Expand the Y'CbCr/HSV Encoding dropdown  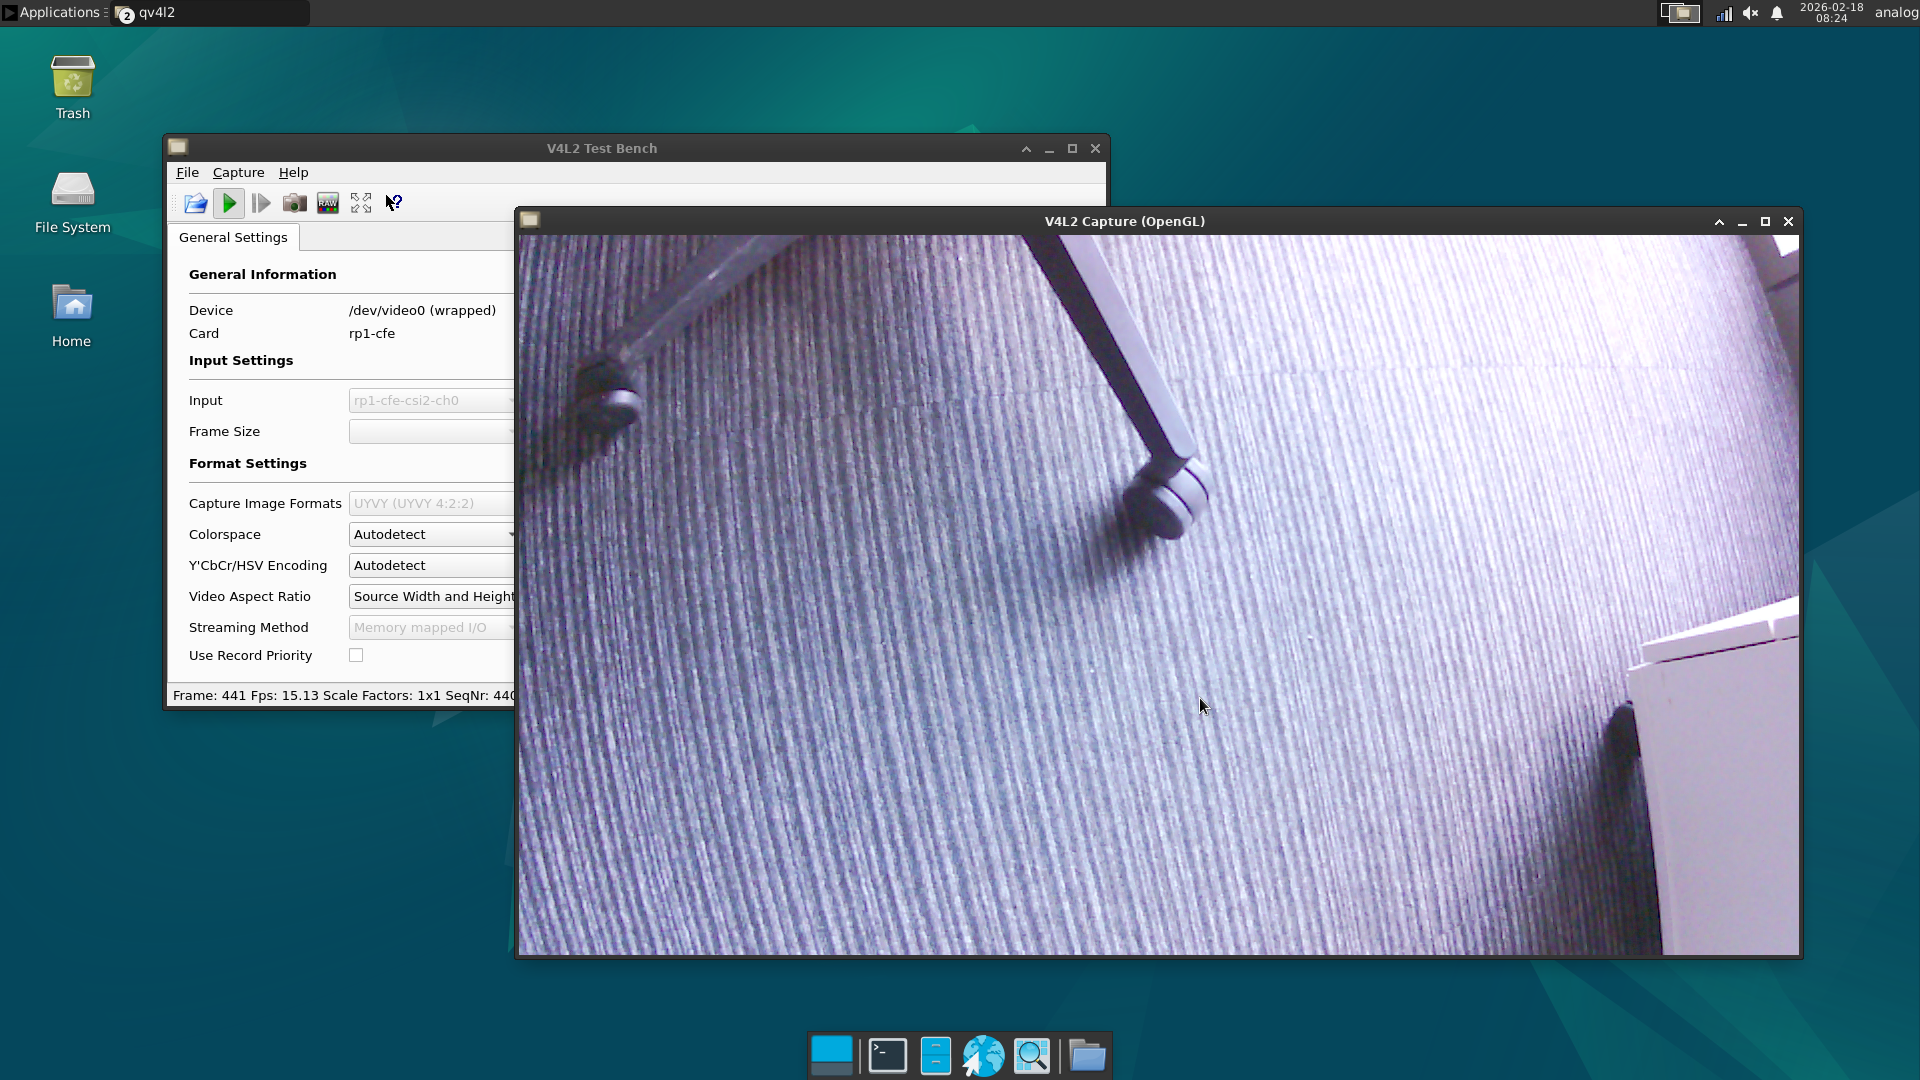431,565
